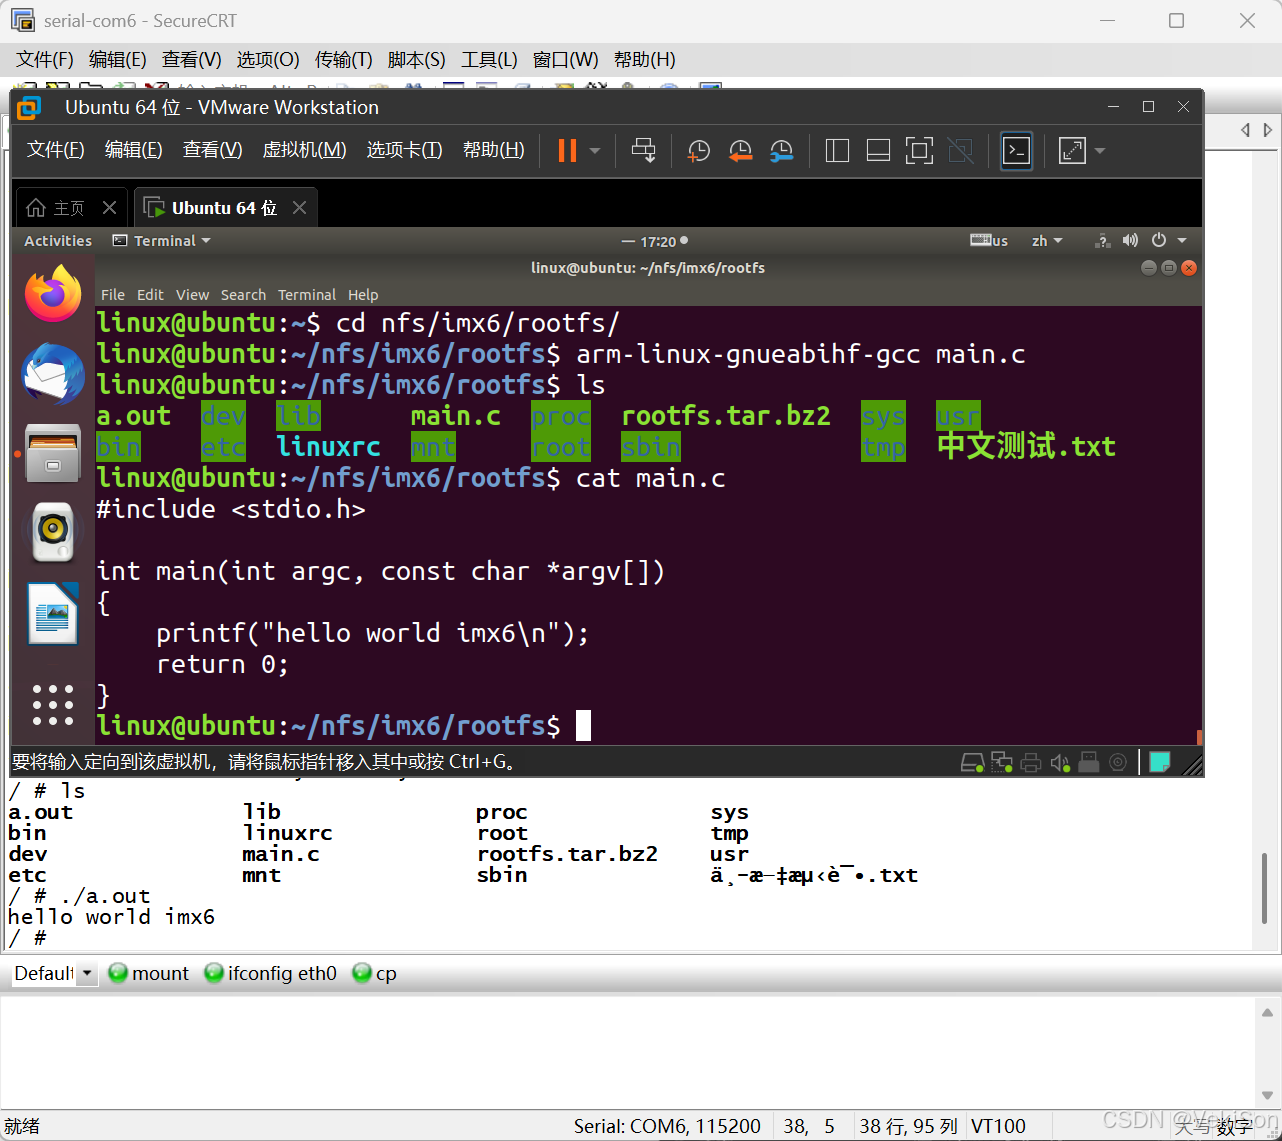Click the ifconfig eth0 button

[271, 973]
